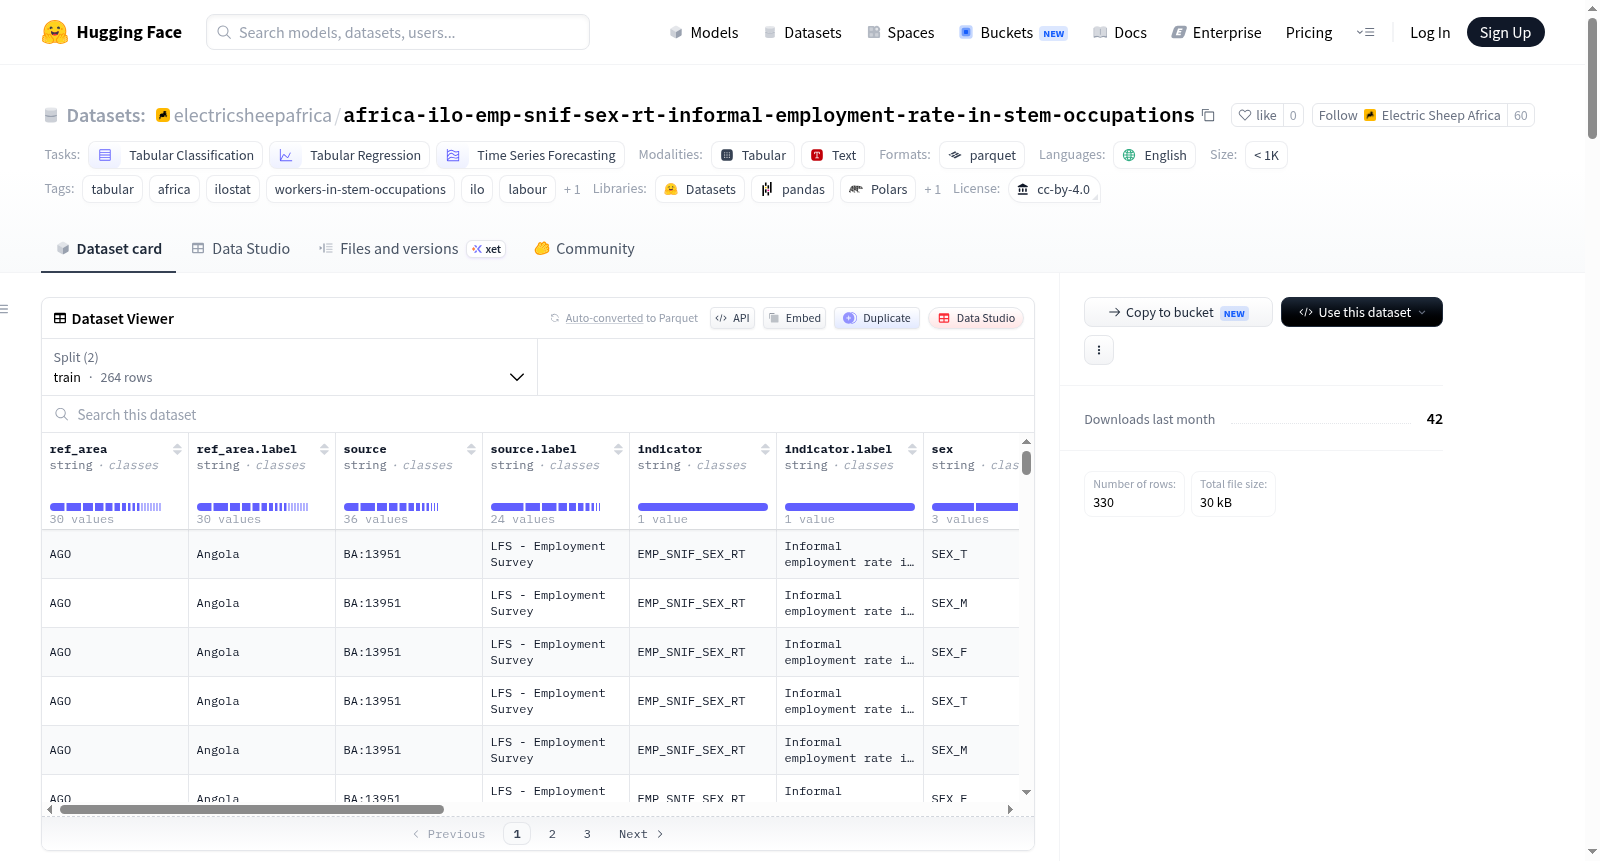Focus the Search this dataset field

click(538, 415)
